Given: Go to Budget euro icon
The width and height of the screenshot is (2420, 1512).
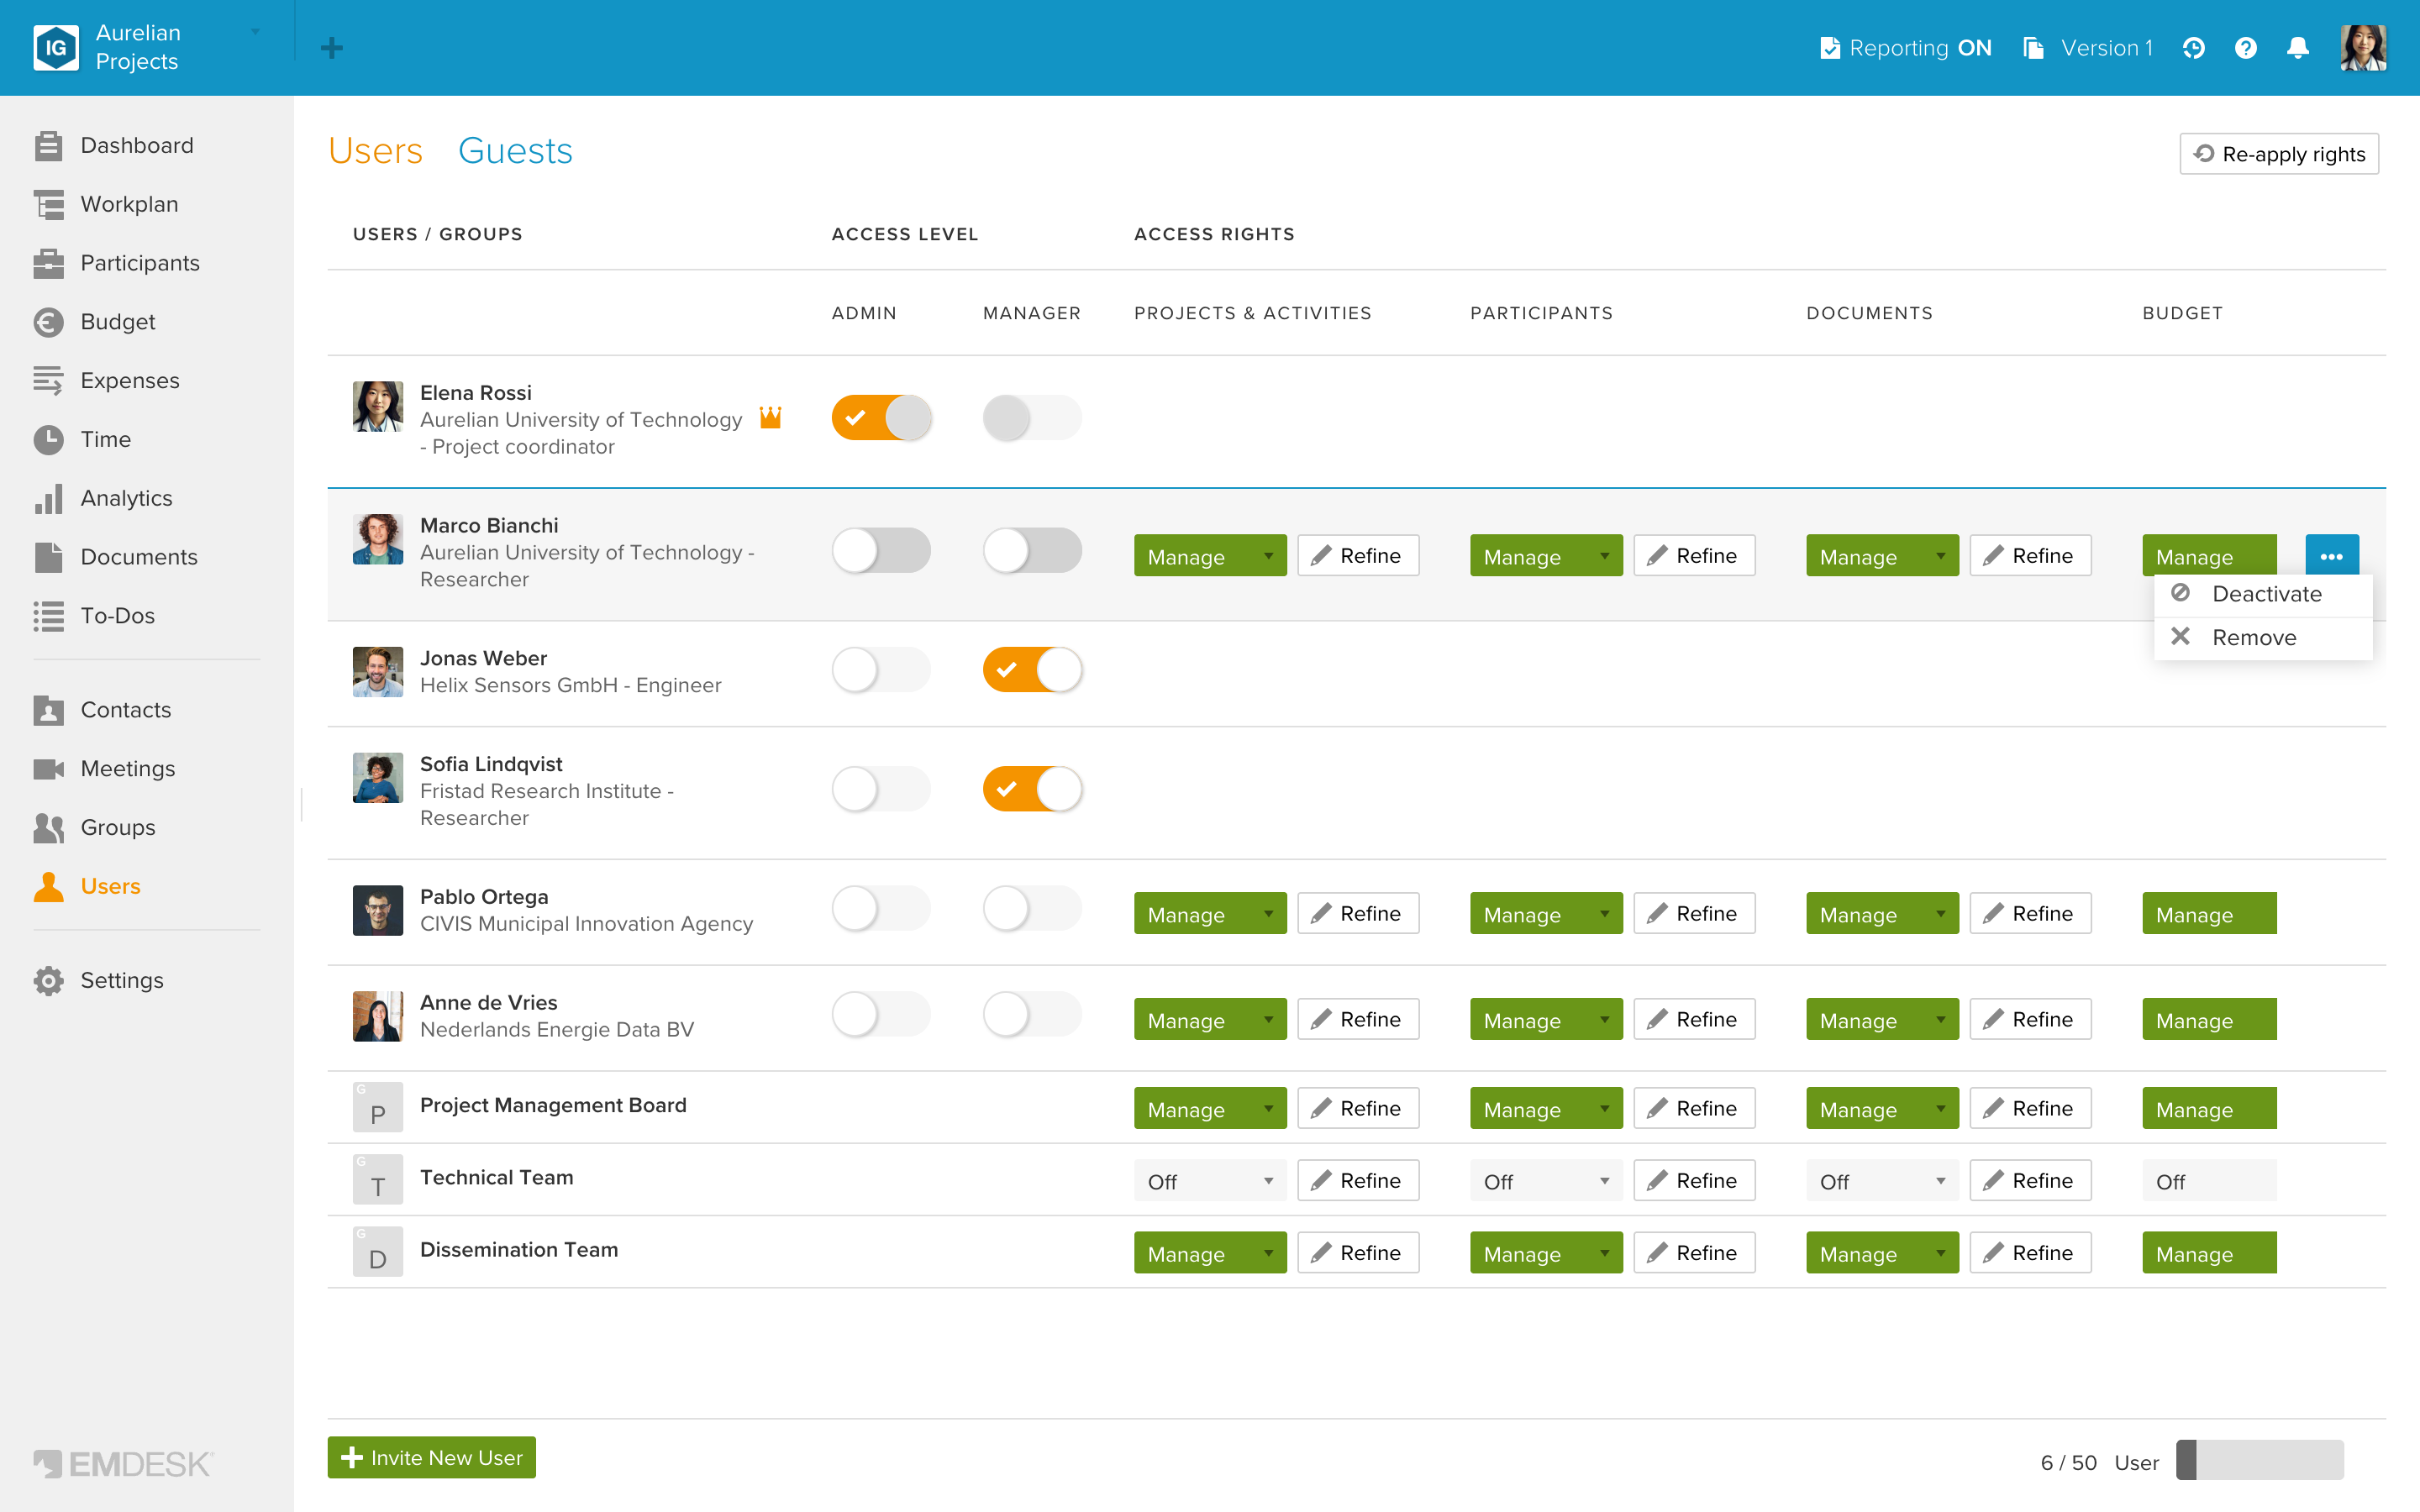Looking at the screenshot, I should tap(48, 322).
